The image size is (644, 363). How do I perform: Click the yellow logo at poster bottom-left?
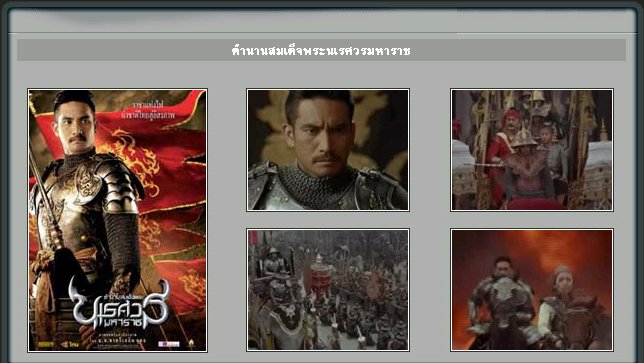click(x=46, y=344)
